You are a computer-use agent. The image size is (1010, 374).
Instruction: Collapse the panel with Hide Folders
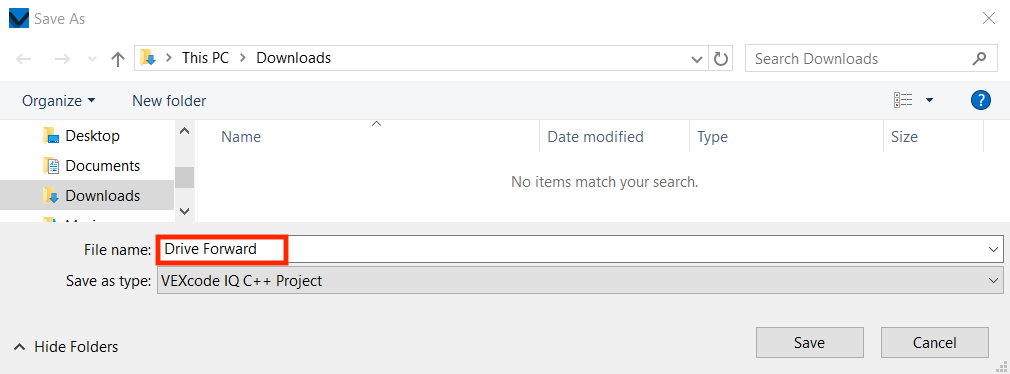pyautogui.click(x=66, y=347)
